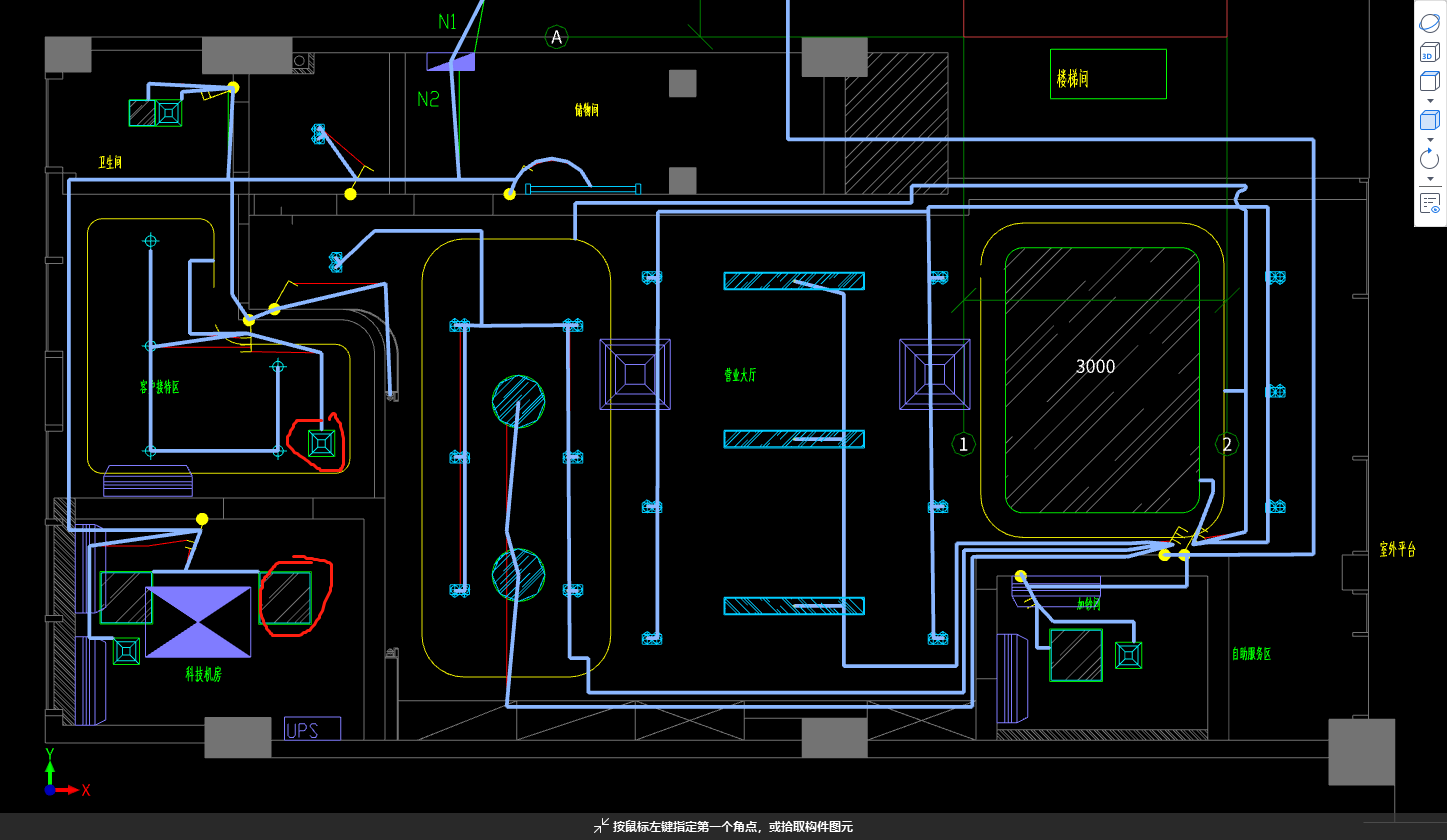
Task: Select the hatched box beside 楼梯间
Action: pos(896,123)
